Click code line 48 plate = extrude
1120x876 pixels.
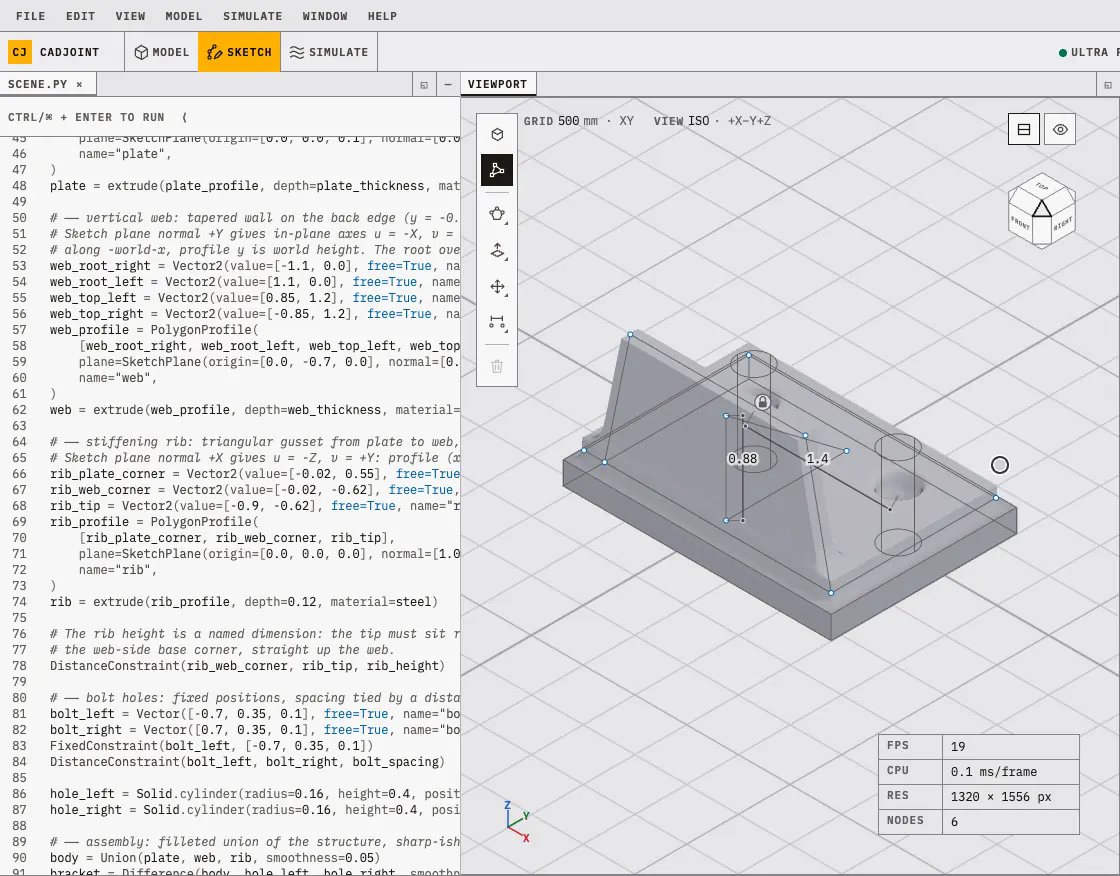pos(255,186)
